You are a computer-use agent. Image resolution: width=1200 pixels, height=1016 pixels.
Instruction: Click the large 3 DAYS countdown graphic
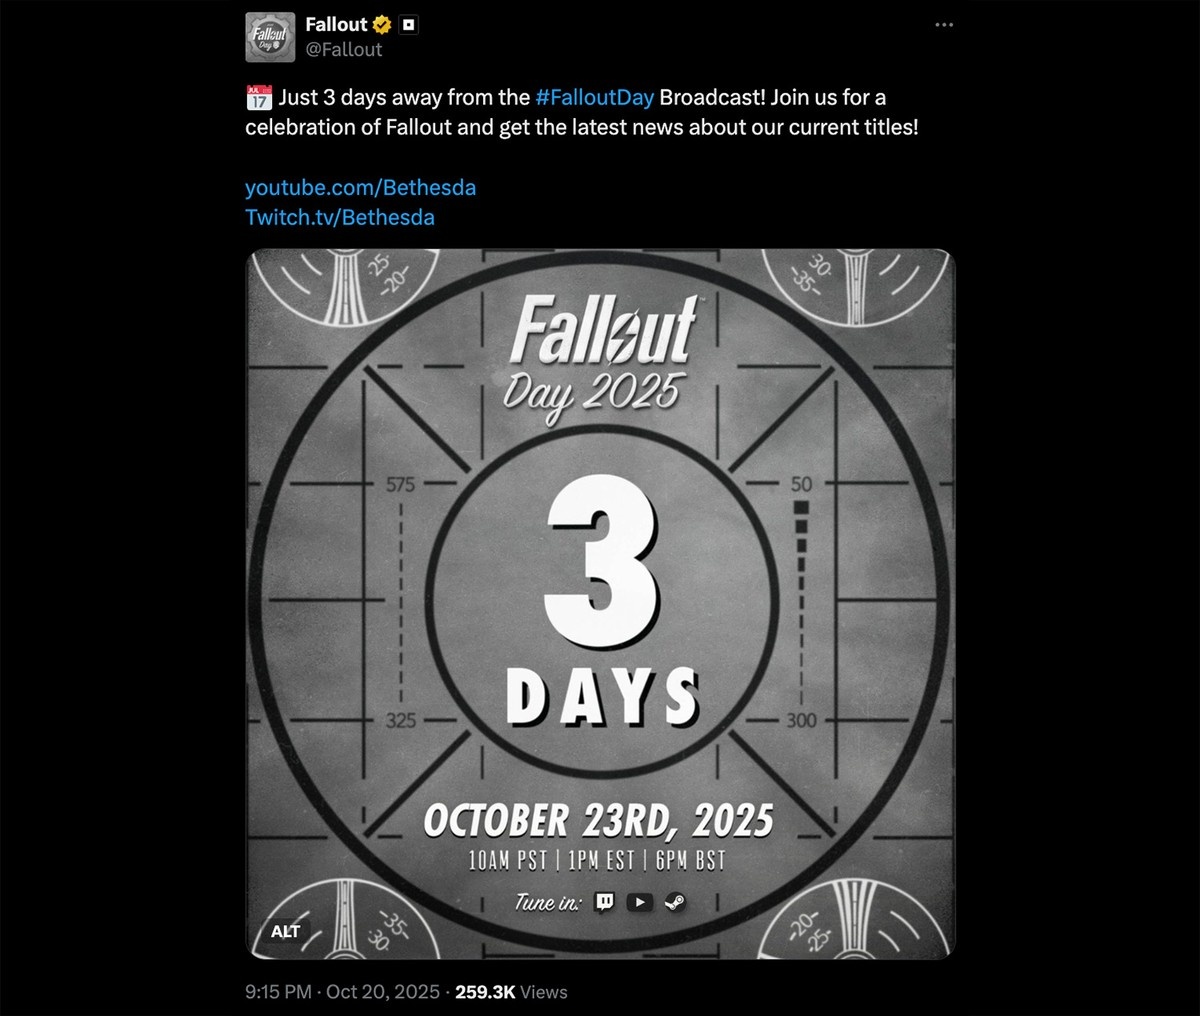[602, 610]
